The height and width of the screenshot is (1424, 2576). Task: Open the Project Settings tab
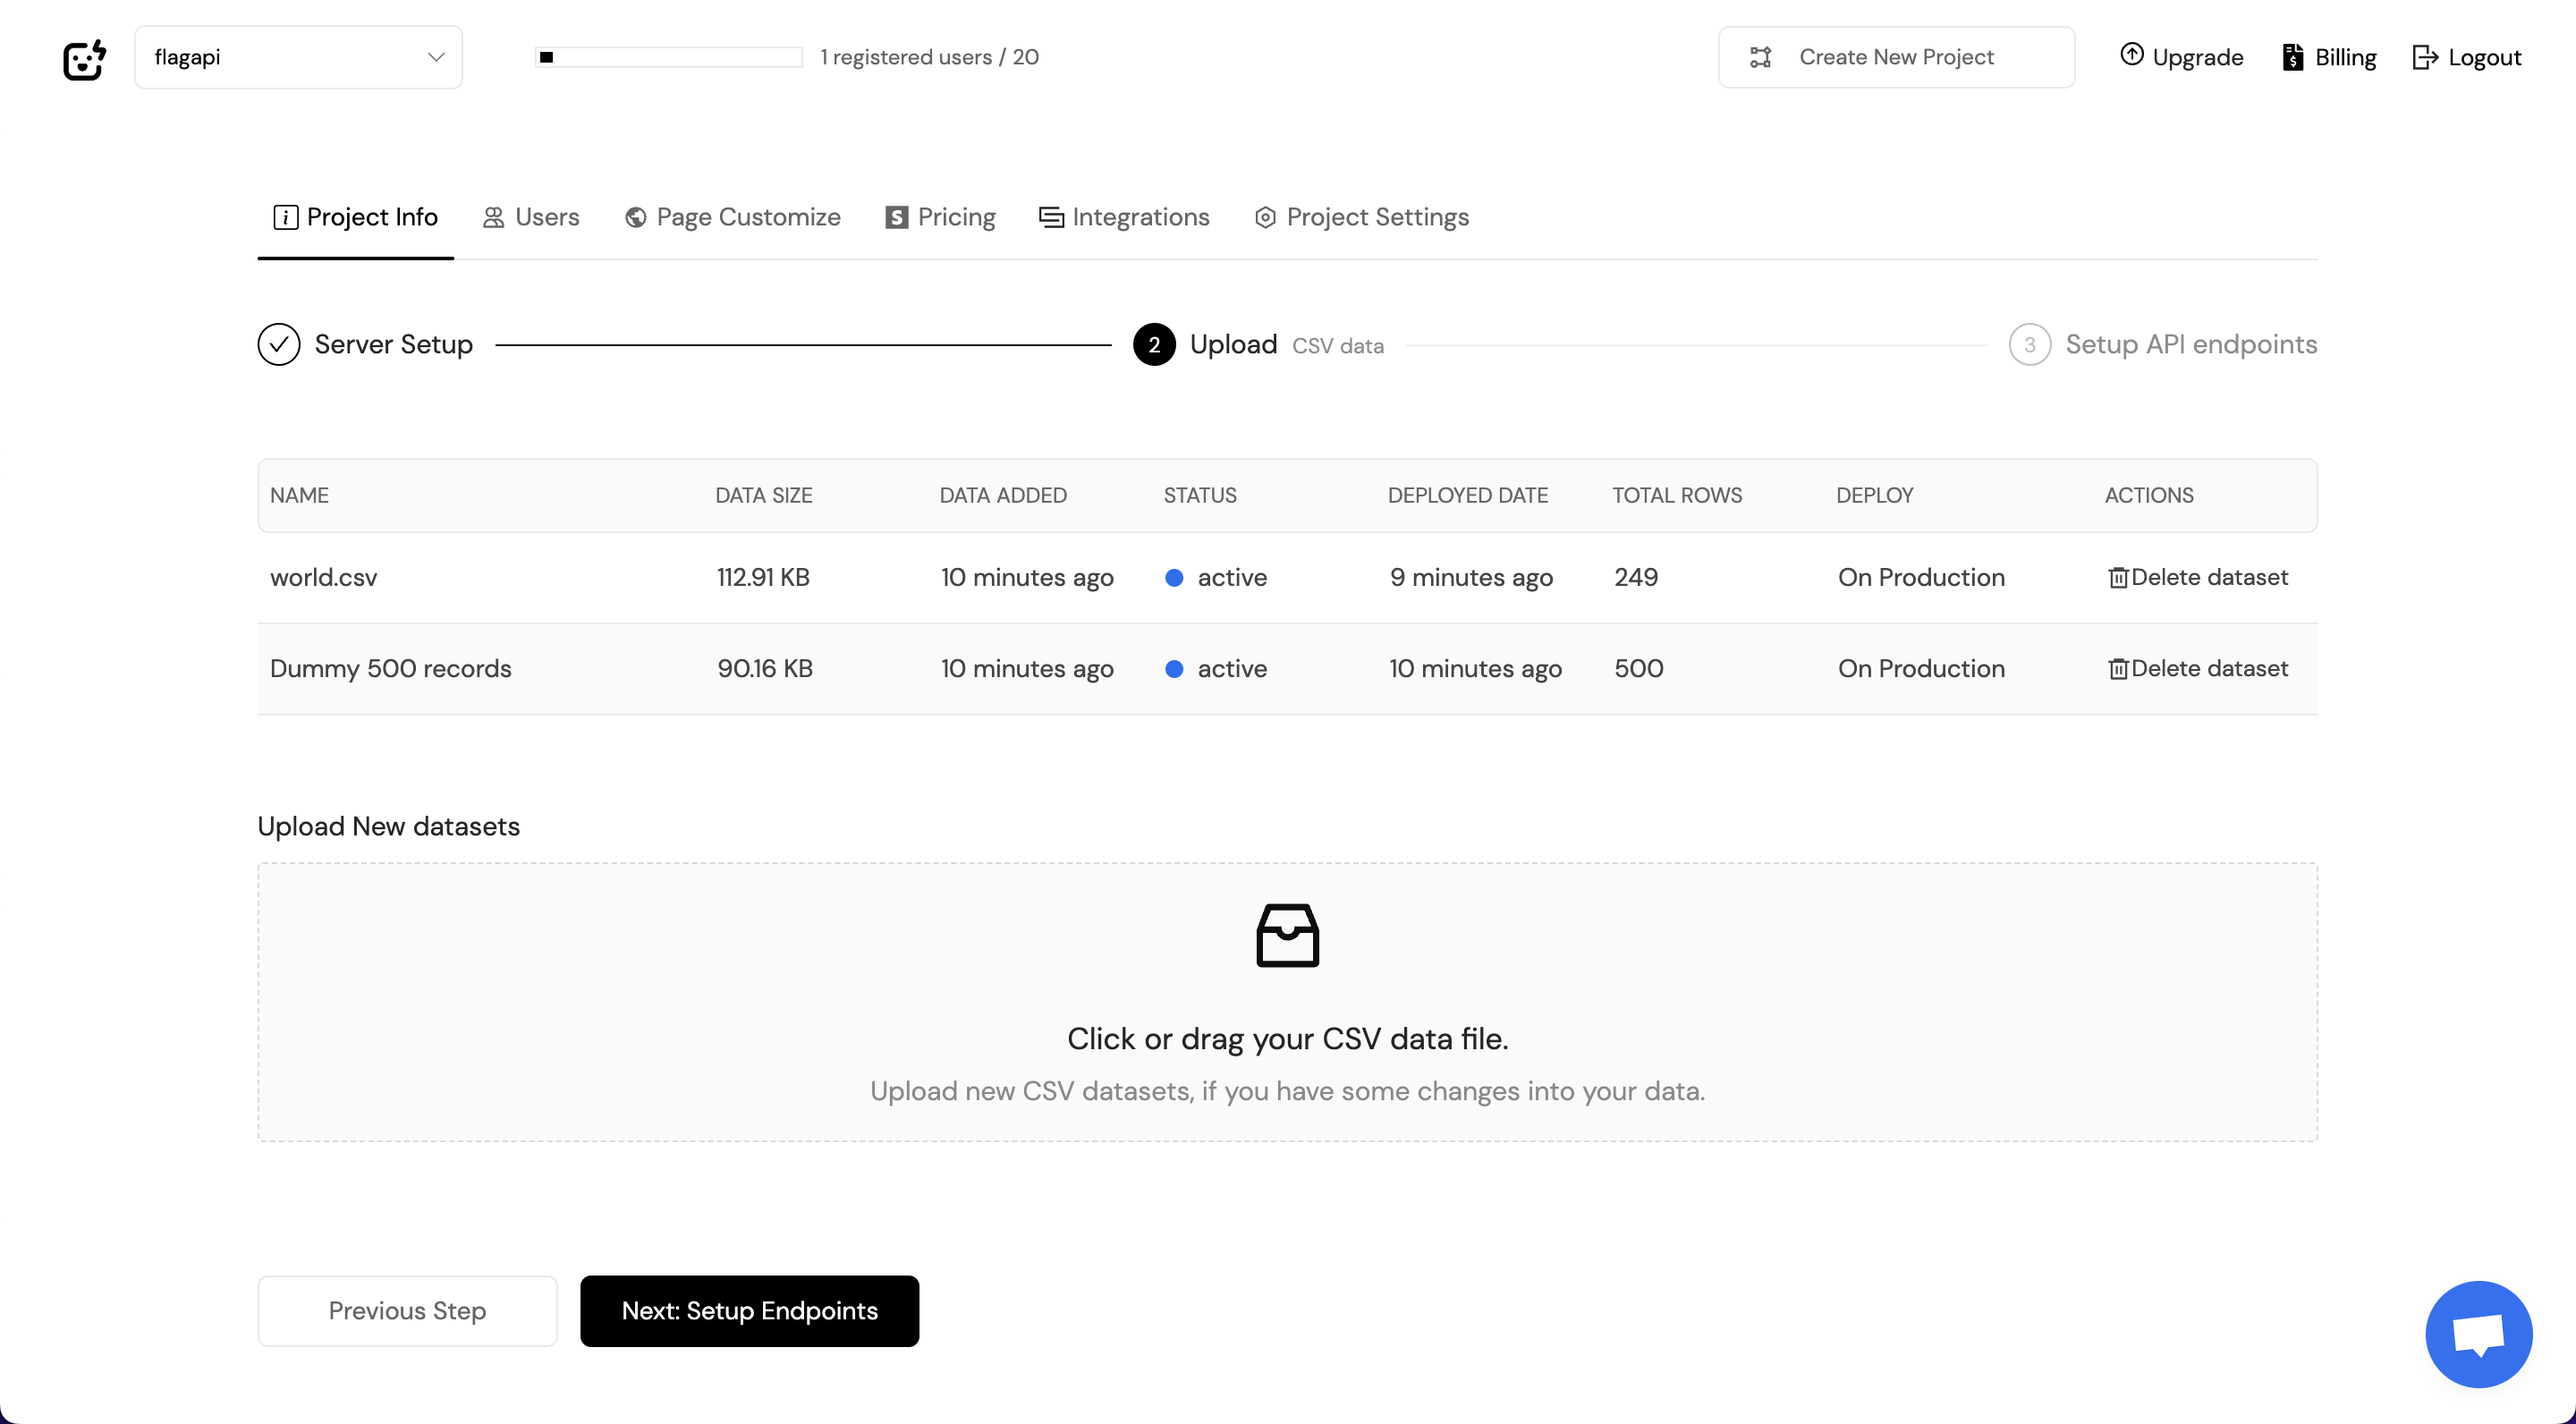[1361, 217]
